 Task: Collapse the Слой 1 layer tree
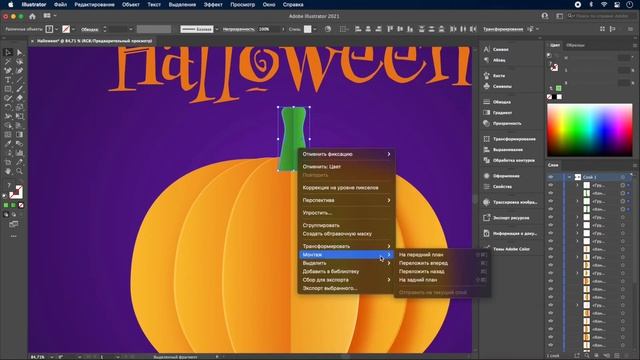click(x=569, y=177)
